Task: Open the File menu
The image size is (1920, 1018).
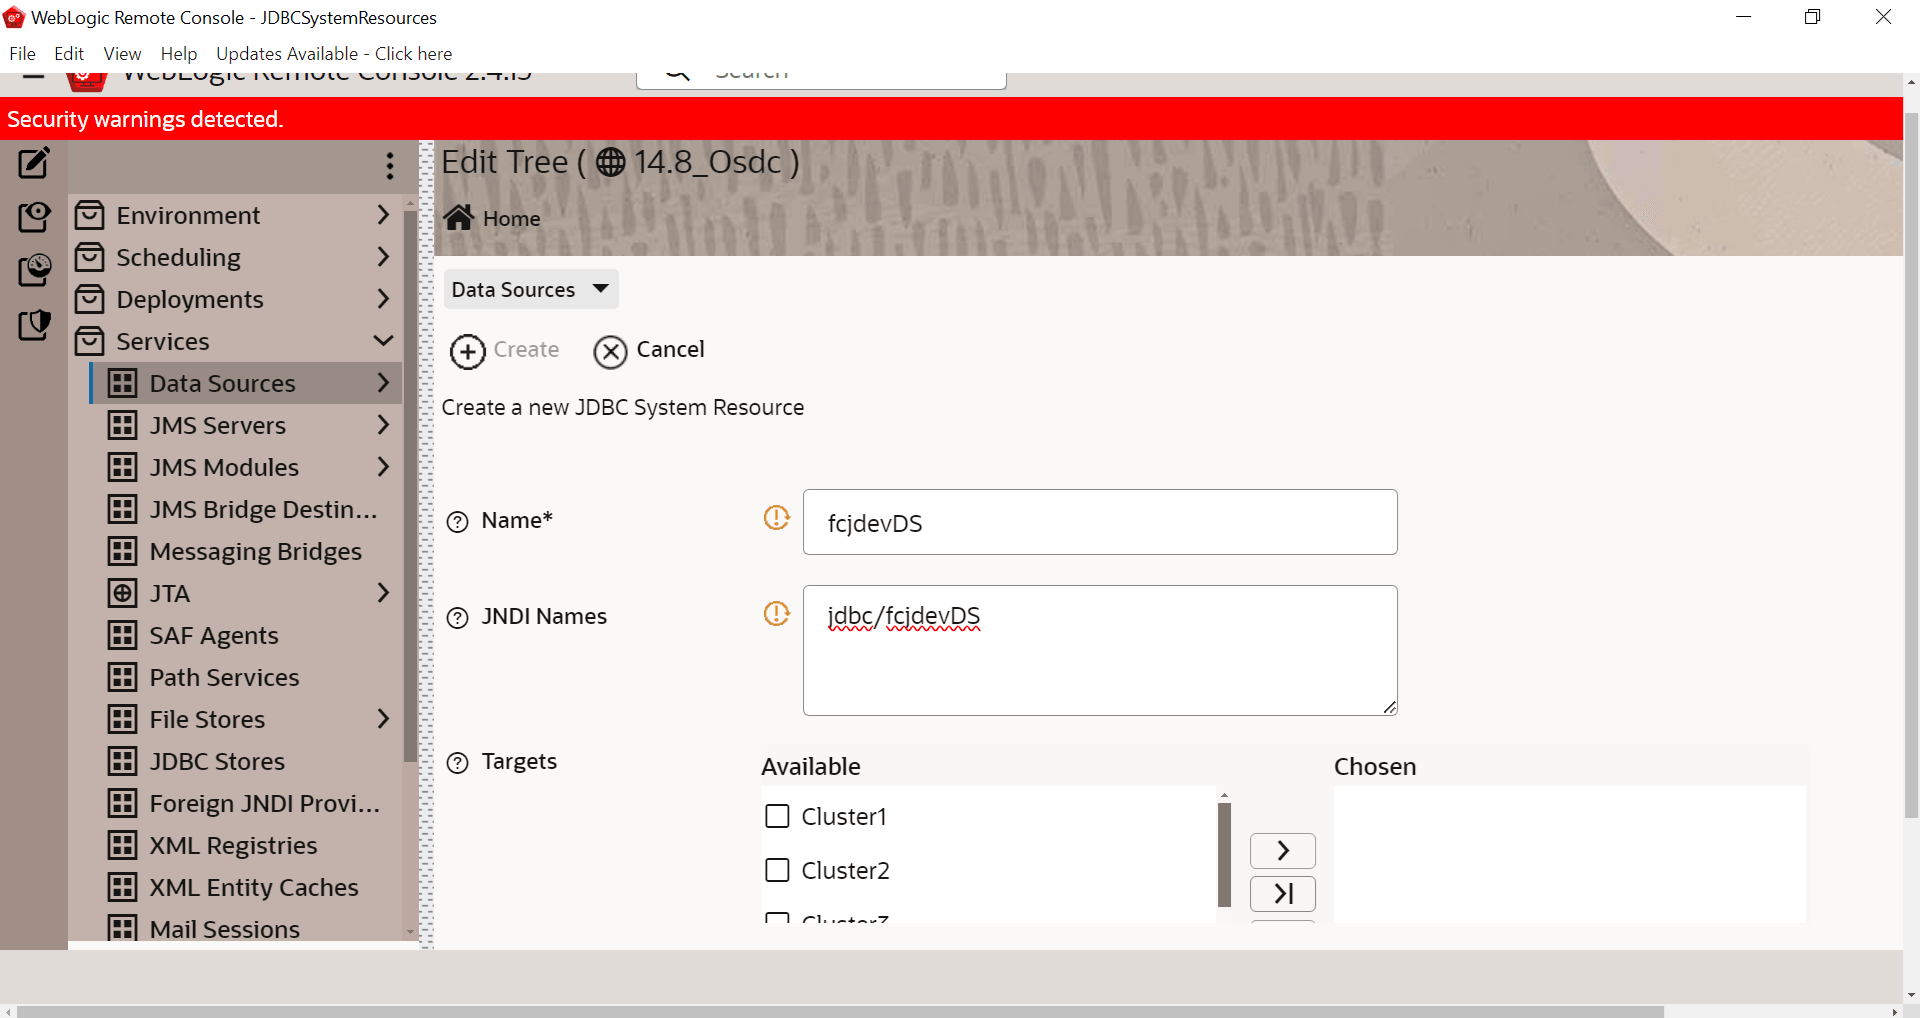Action: 22,54
